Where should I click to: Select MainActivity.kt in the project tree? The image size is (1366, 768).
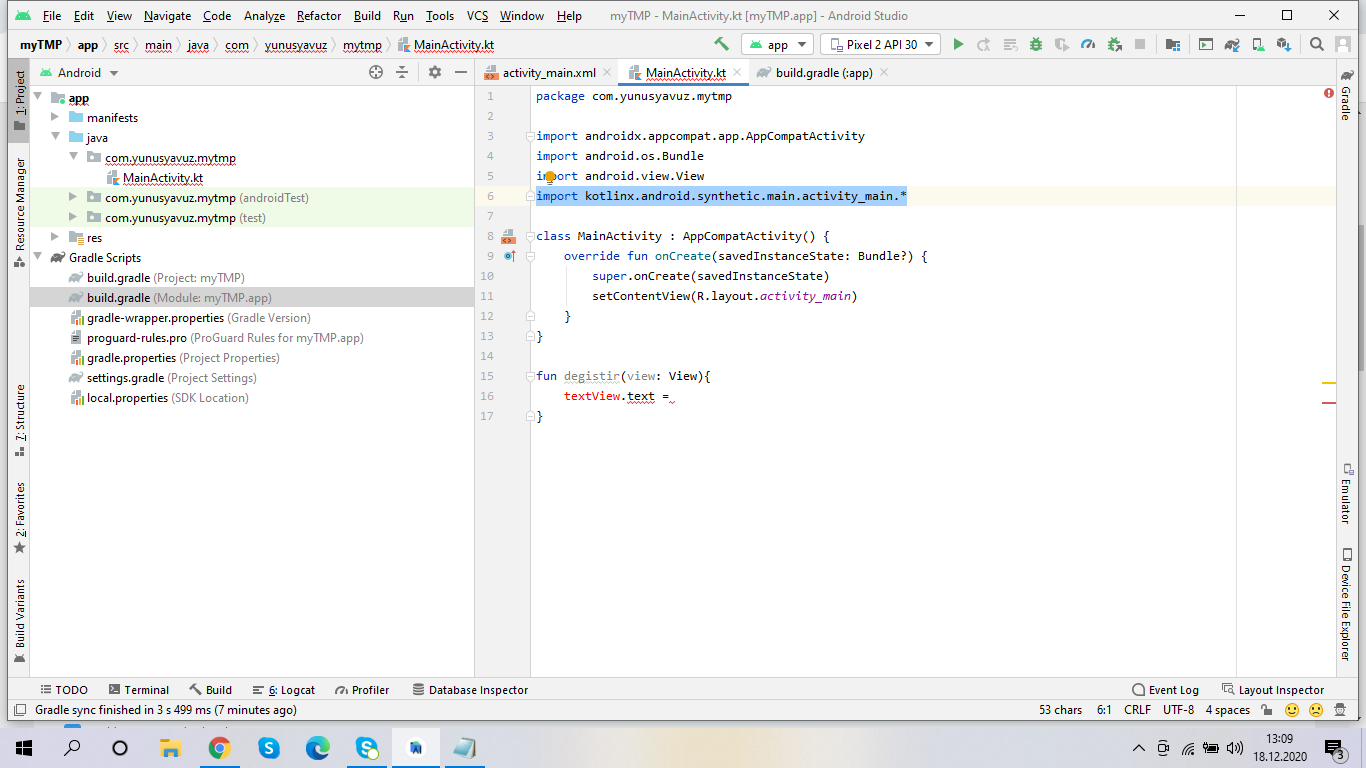pos(162,177)
